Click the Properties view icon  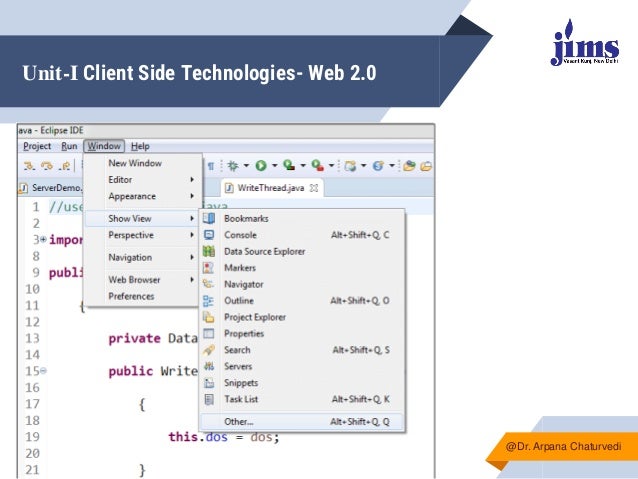[x=208, y=333]
